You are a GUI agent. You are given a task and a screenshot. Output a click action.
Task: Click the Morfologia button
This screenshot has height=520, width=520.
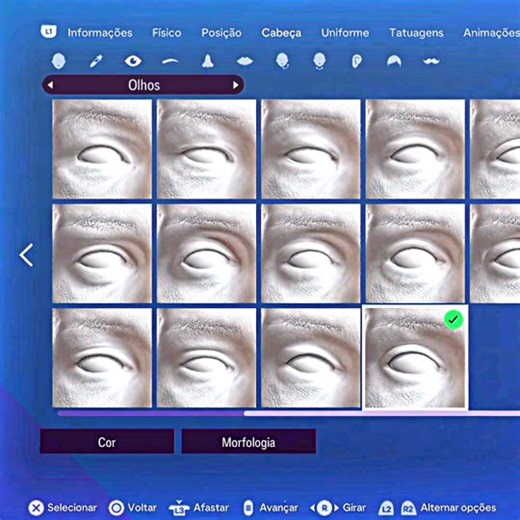click(249, 442)
